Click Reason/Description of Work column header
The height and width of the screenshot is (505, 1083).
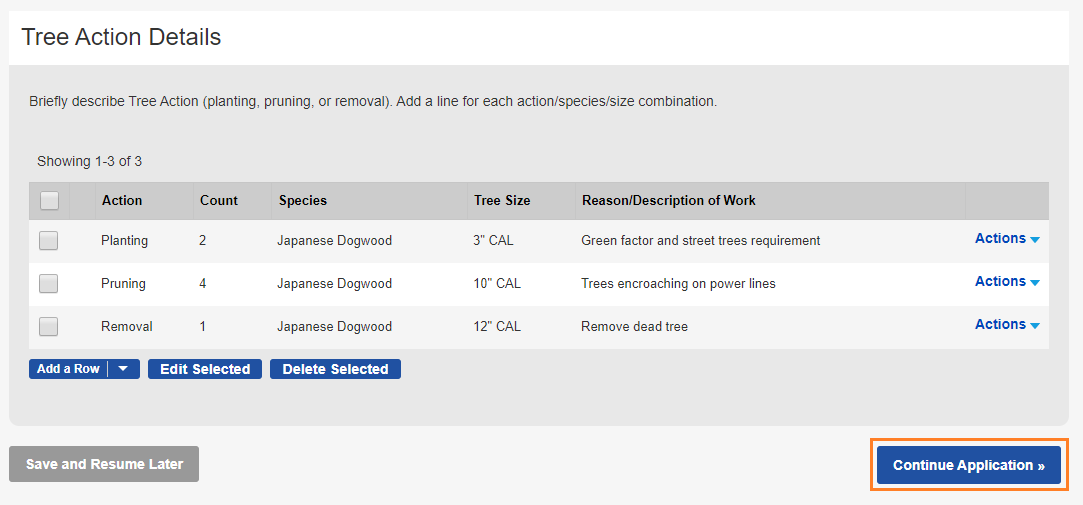[x=668, y=201]
